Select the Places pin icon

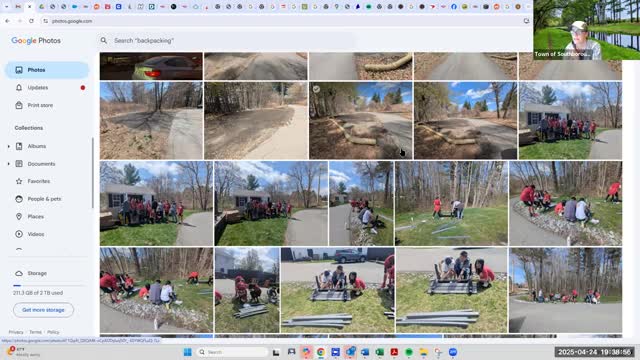(19, 217)
